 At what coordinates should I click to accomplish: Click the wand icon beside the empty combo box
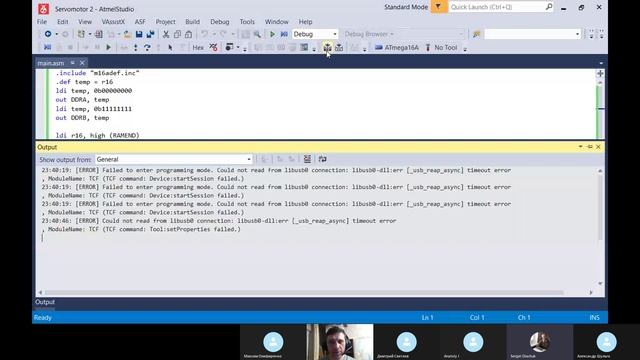point(476,34)
